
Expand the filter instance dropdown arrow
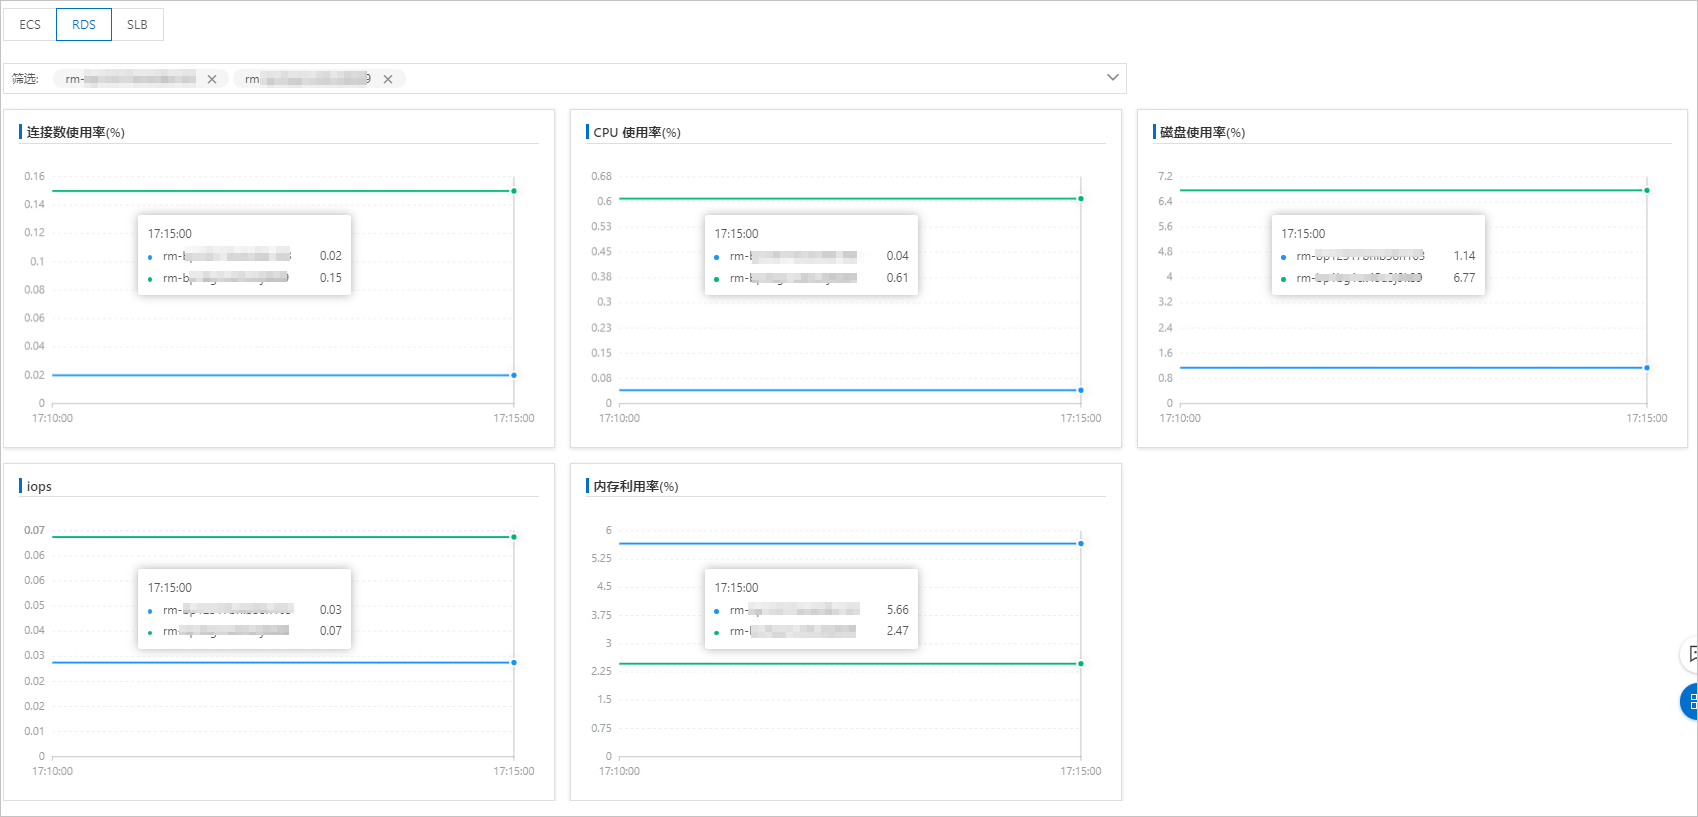(x=1112, y=78)
